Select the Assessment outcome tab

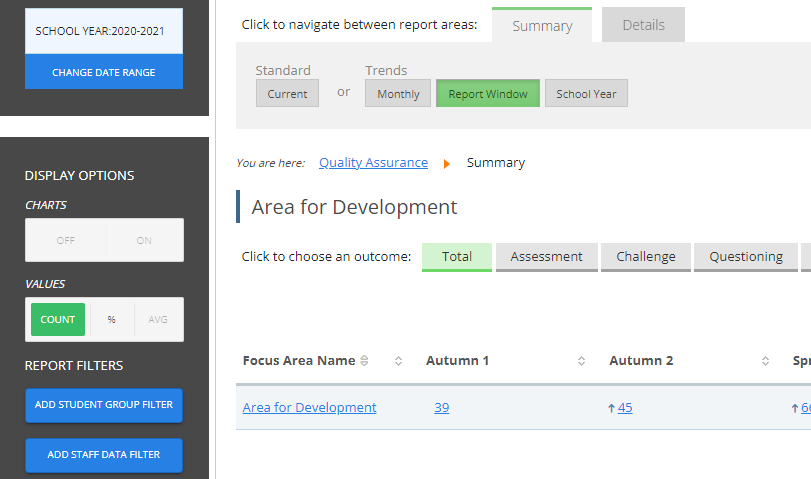(546, 257)
